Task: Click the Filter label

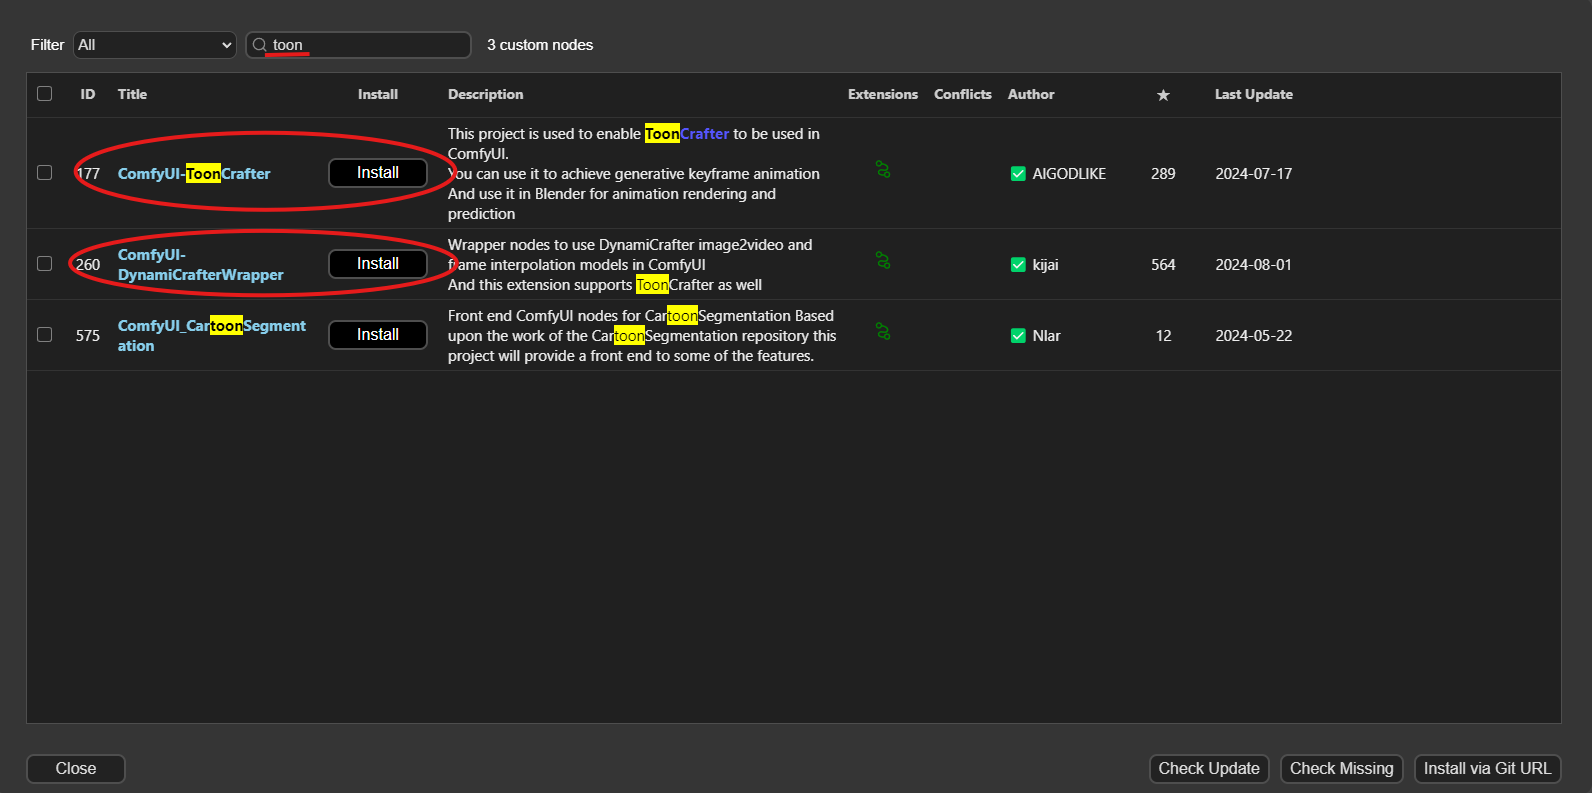Action: coord(47,45)
